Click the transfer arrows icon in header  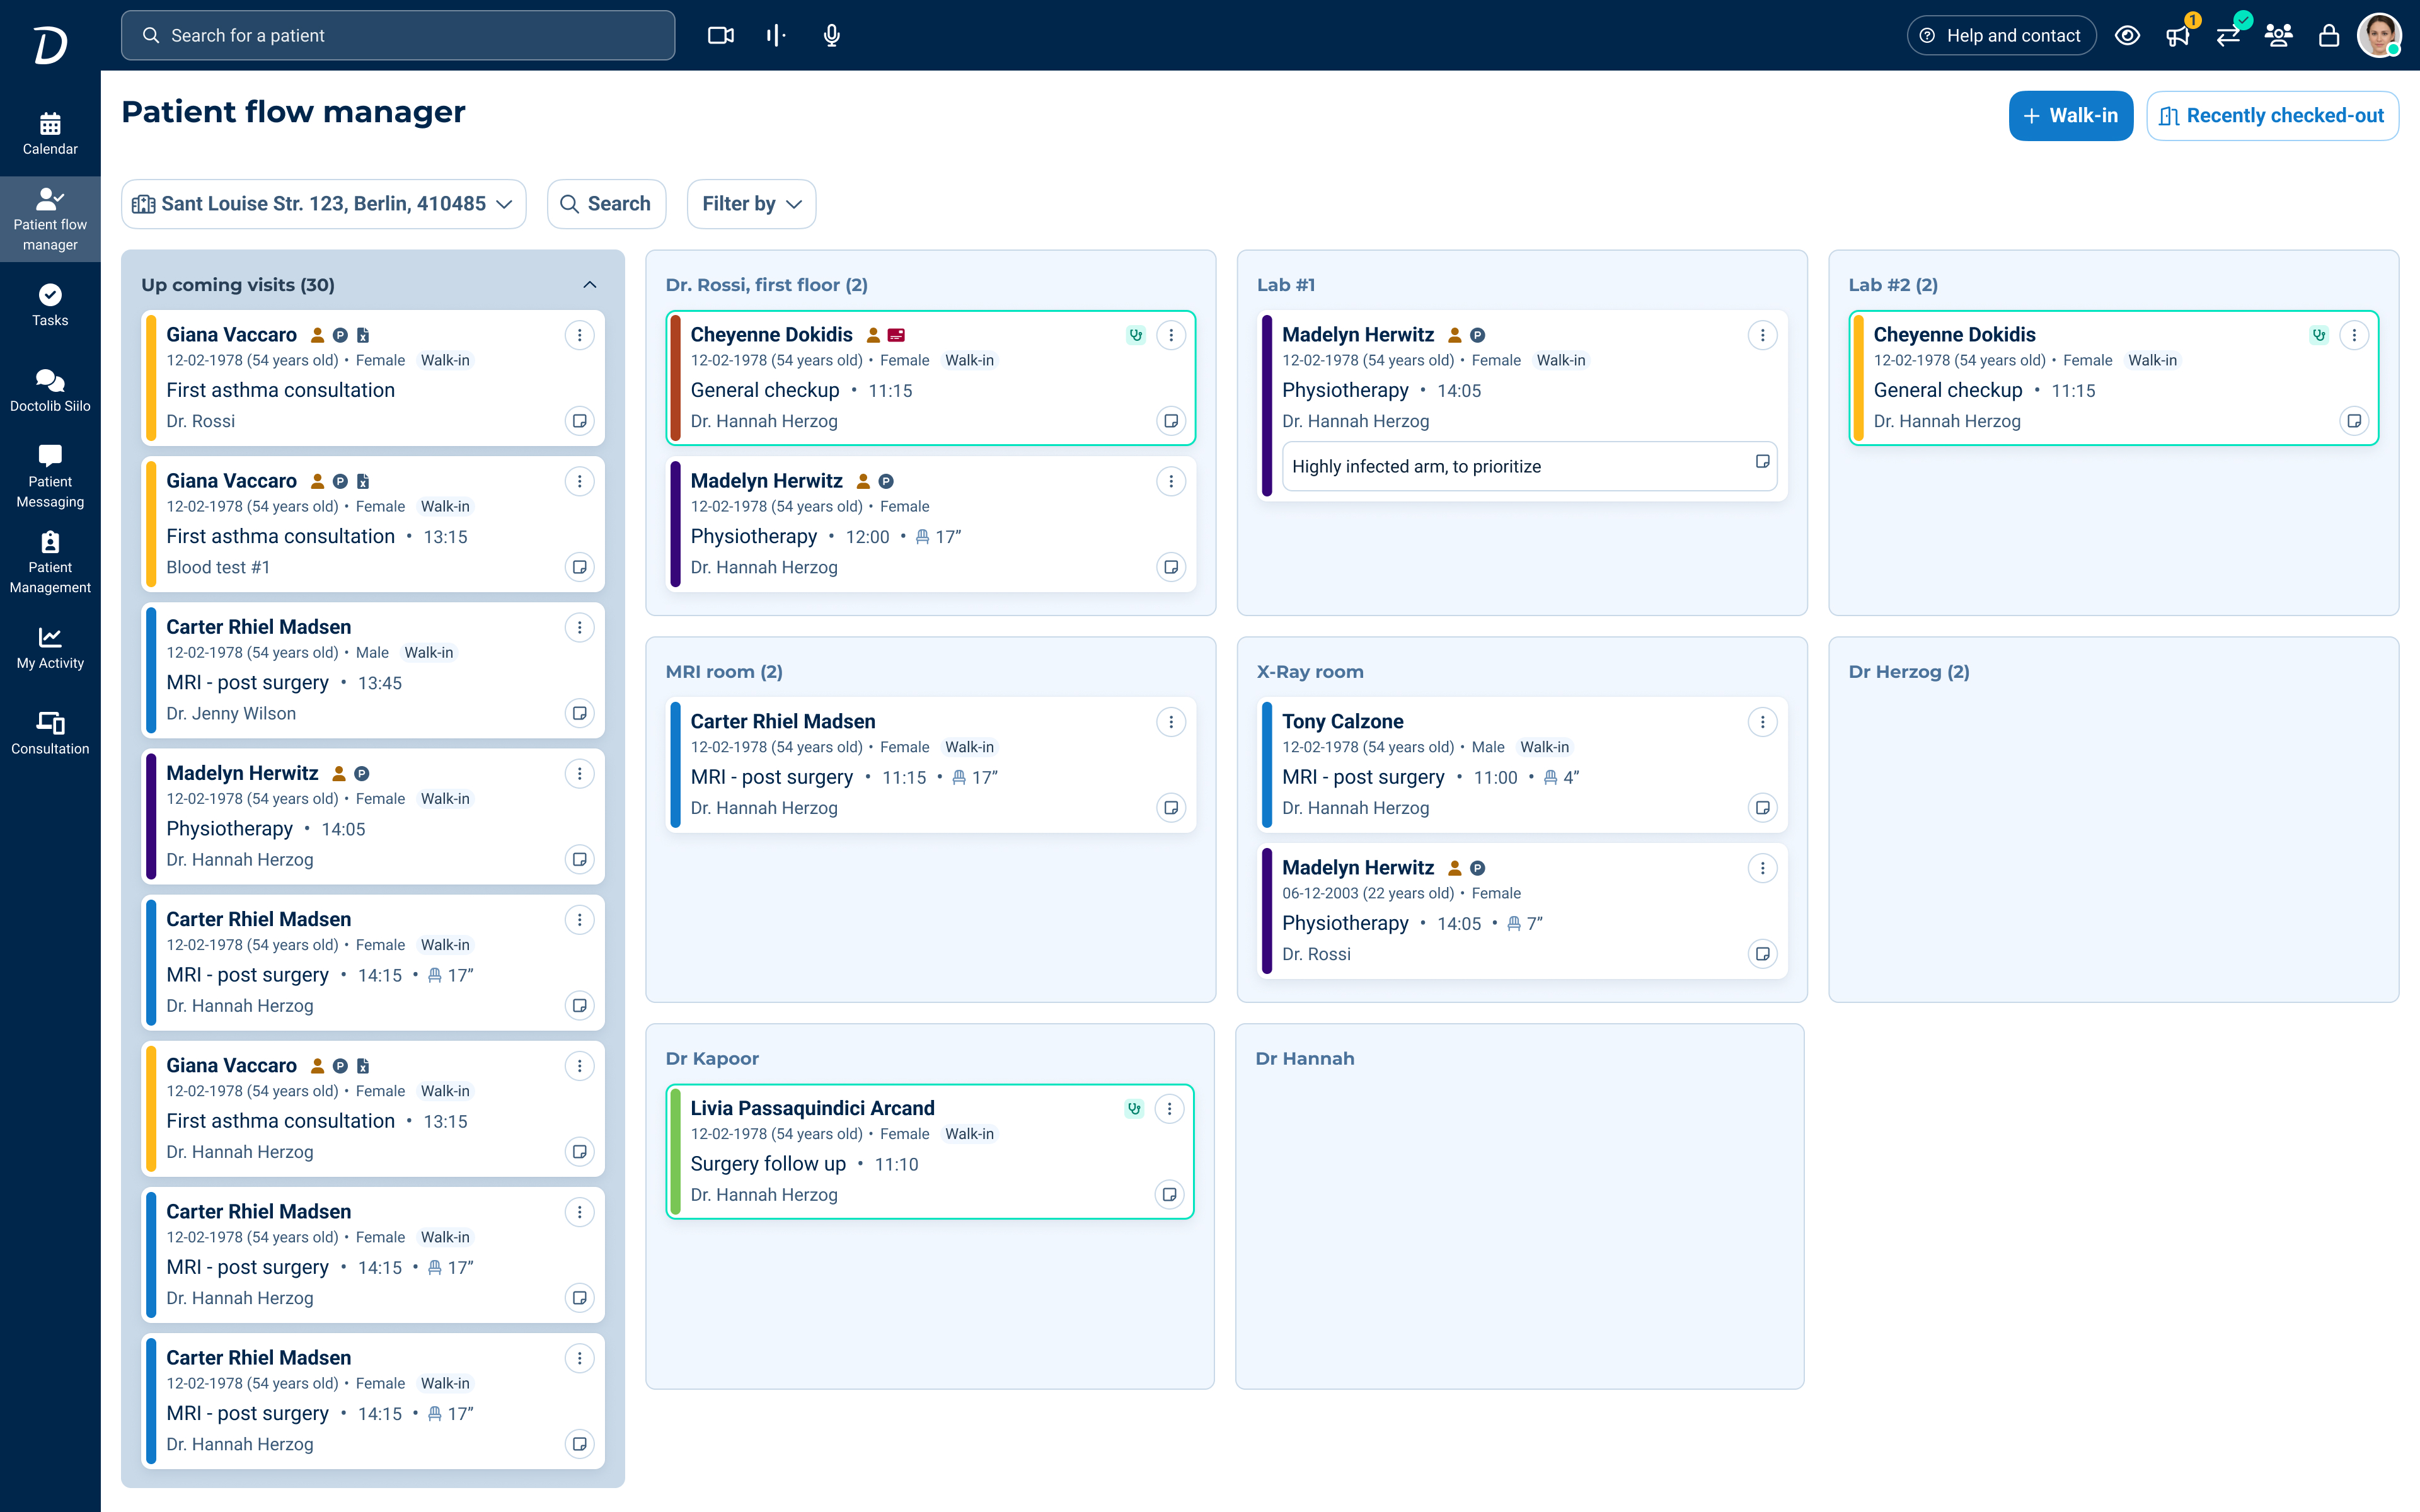pos(2228,36)
